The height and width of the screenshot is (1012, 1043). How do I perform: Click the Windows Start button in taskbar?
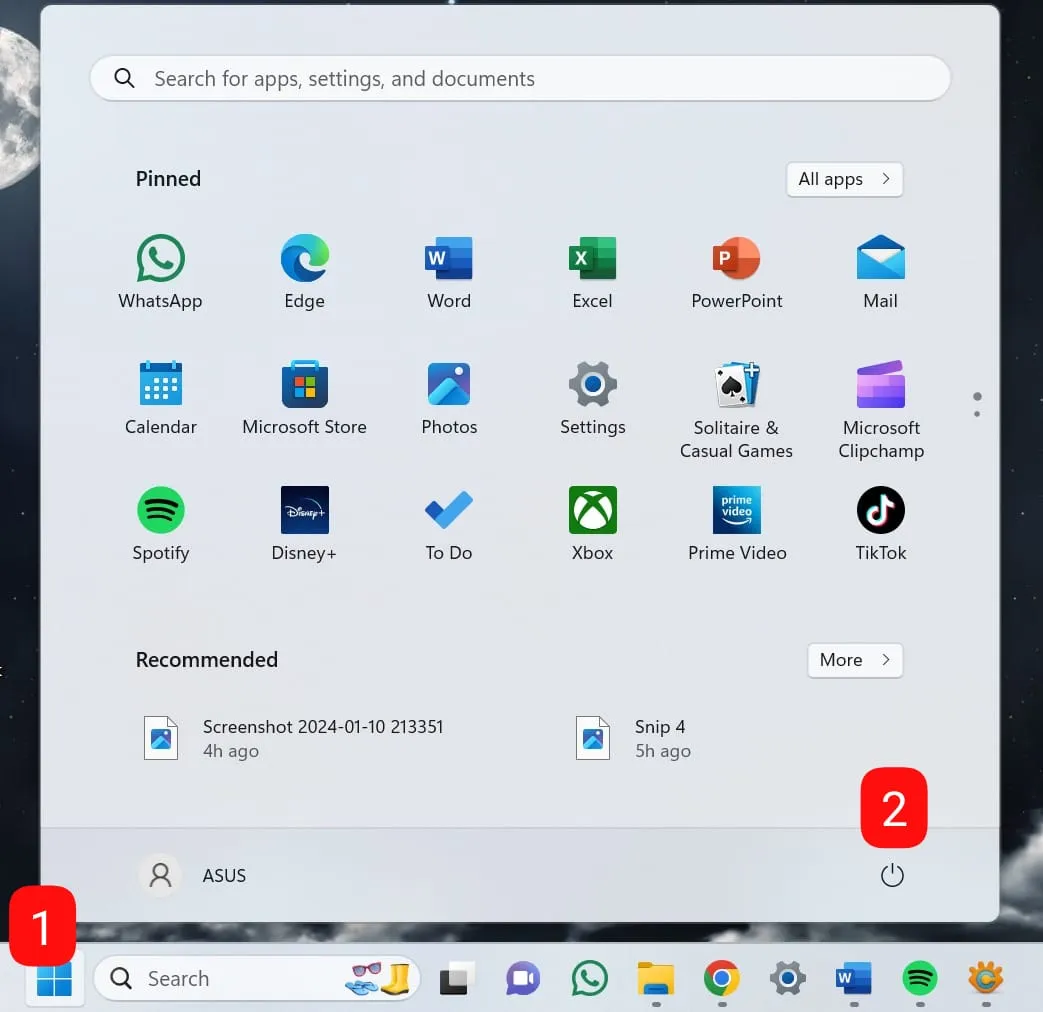(x=54, y=980)
